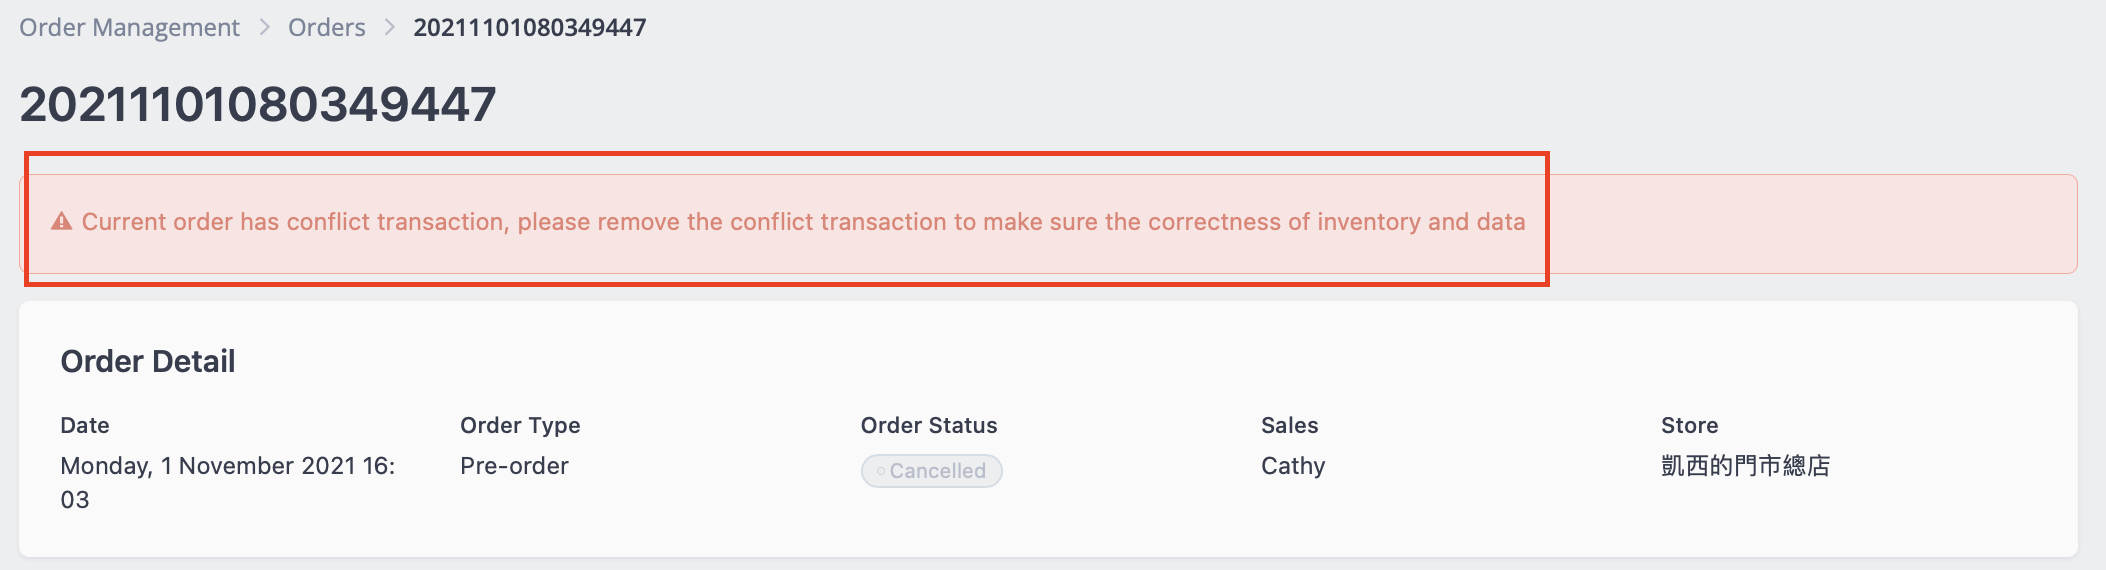Click the store name 凱西的門市總店
The height and width of the screenshot is (570, 2106).
point(1745,466)
